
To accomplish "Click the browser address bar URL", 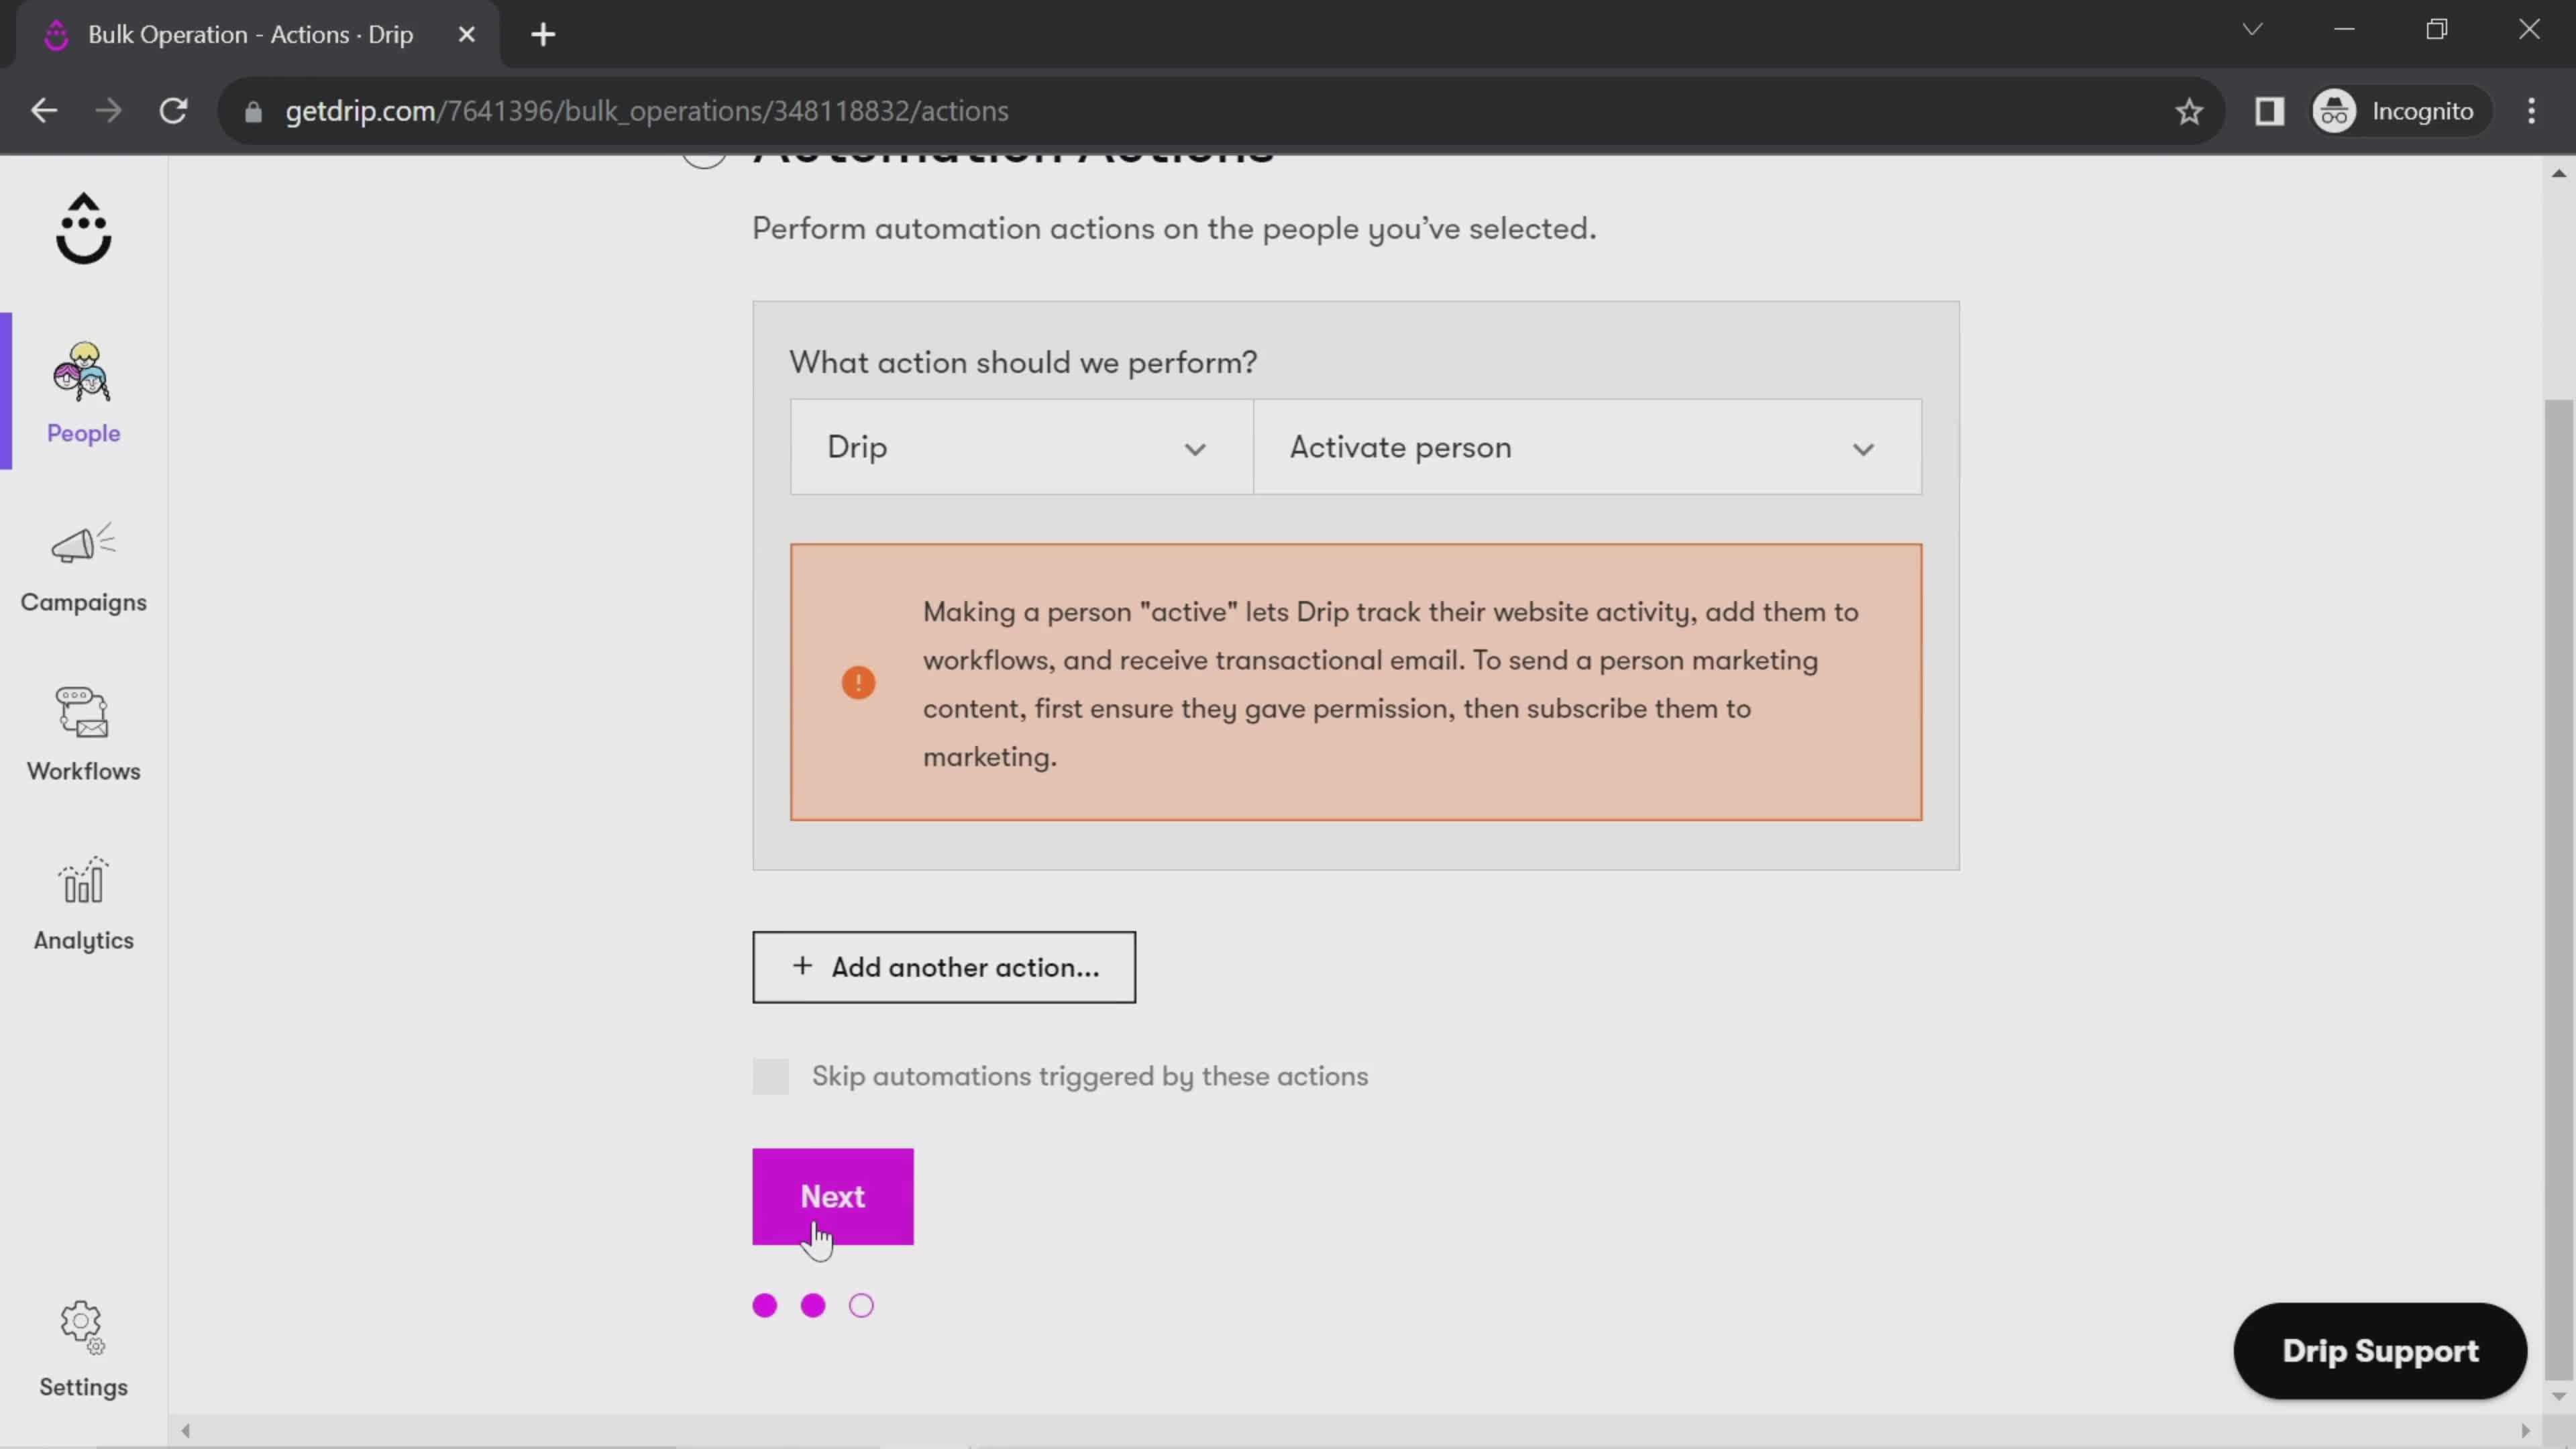I will click(x=646, y=110).
